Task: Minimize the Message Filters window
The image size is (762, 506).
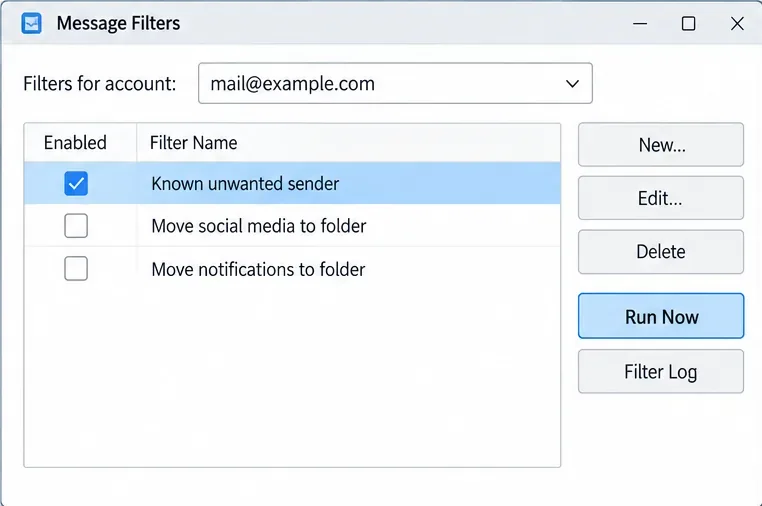Action: pyautogui.click(x=640, y=23)
